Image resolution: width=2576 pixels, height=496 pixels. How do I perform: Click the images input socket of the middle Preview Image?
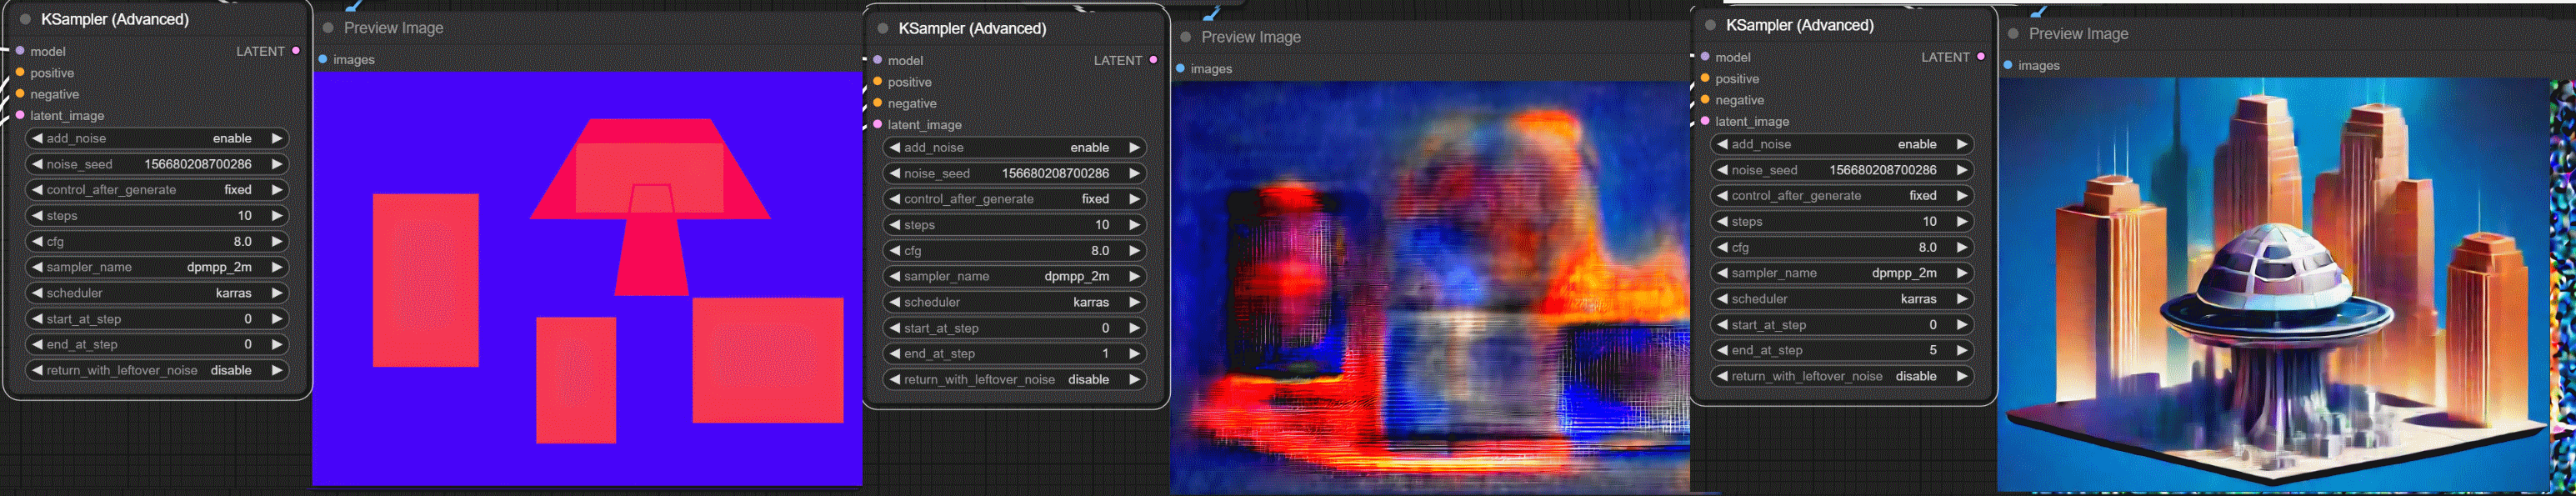(x=1181, y=69)
